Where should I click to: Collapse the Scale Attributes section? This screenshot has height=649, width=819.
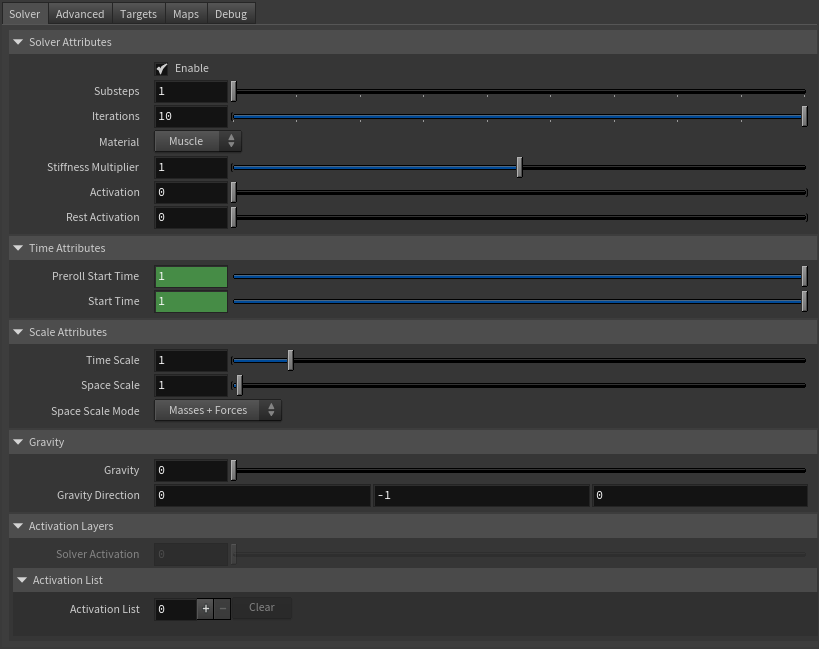(x=17, y=331)
